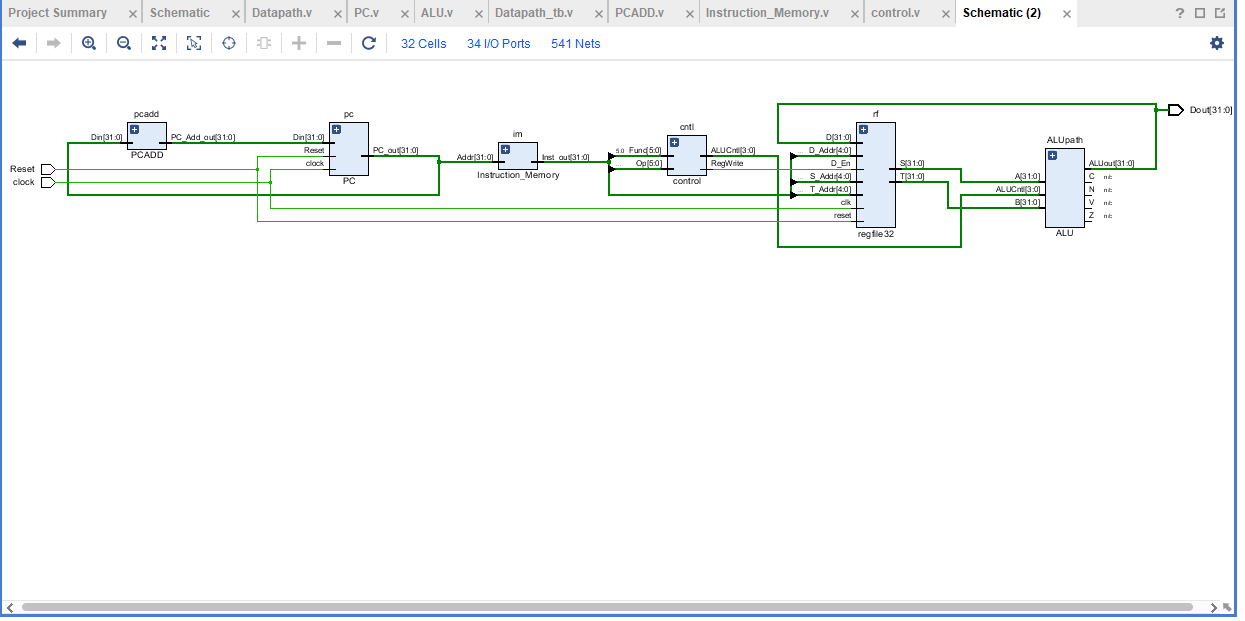This screenshot has width=1245, height=621.
Task: Open the Project Summary tab
Action: pos(57,13)
